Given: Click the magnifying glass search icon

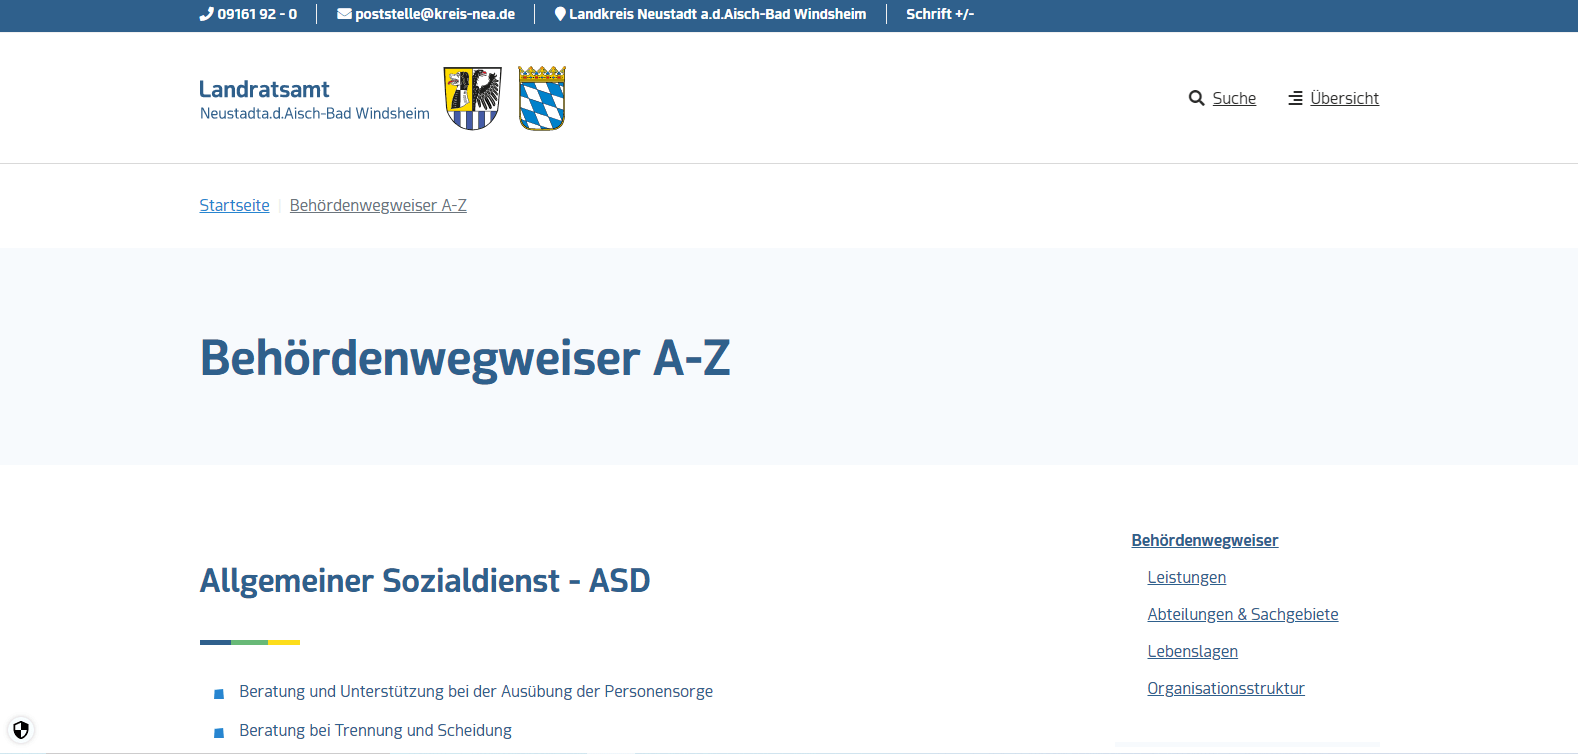Looking at the screenshot, I should pos(1196,98).
